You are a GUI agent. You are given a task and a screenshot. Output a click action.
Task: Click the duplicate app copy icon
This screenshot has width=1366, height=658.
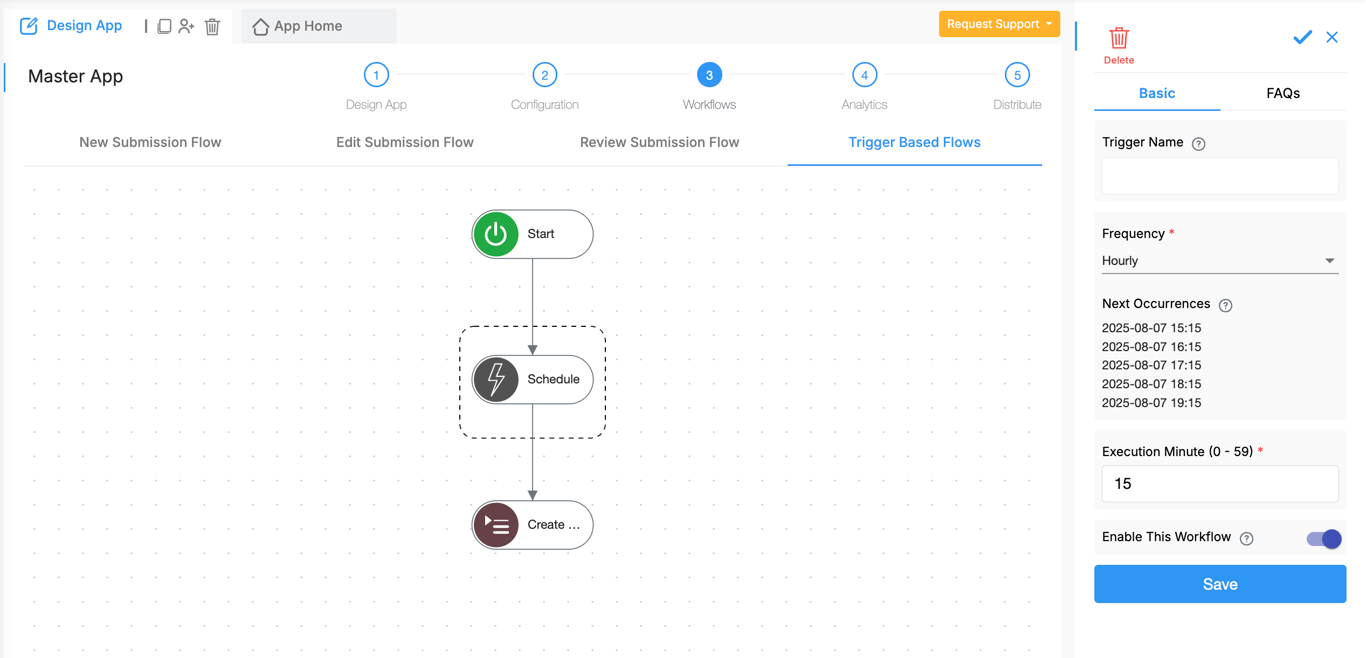pos(164,27)
